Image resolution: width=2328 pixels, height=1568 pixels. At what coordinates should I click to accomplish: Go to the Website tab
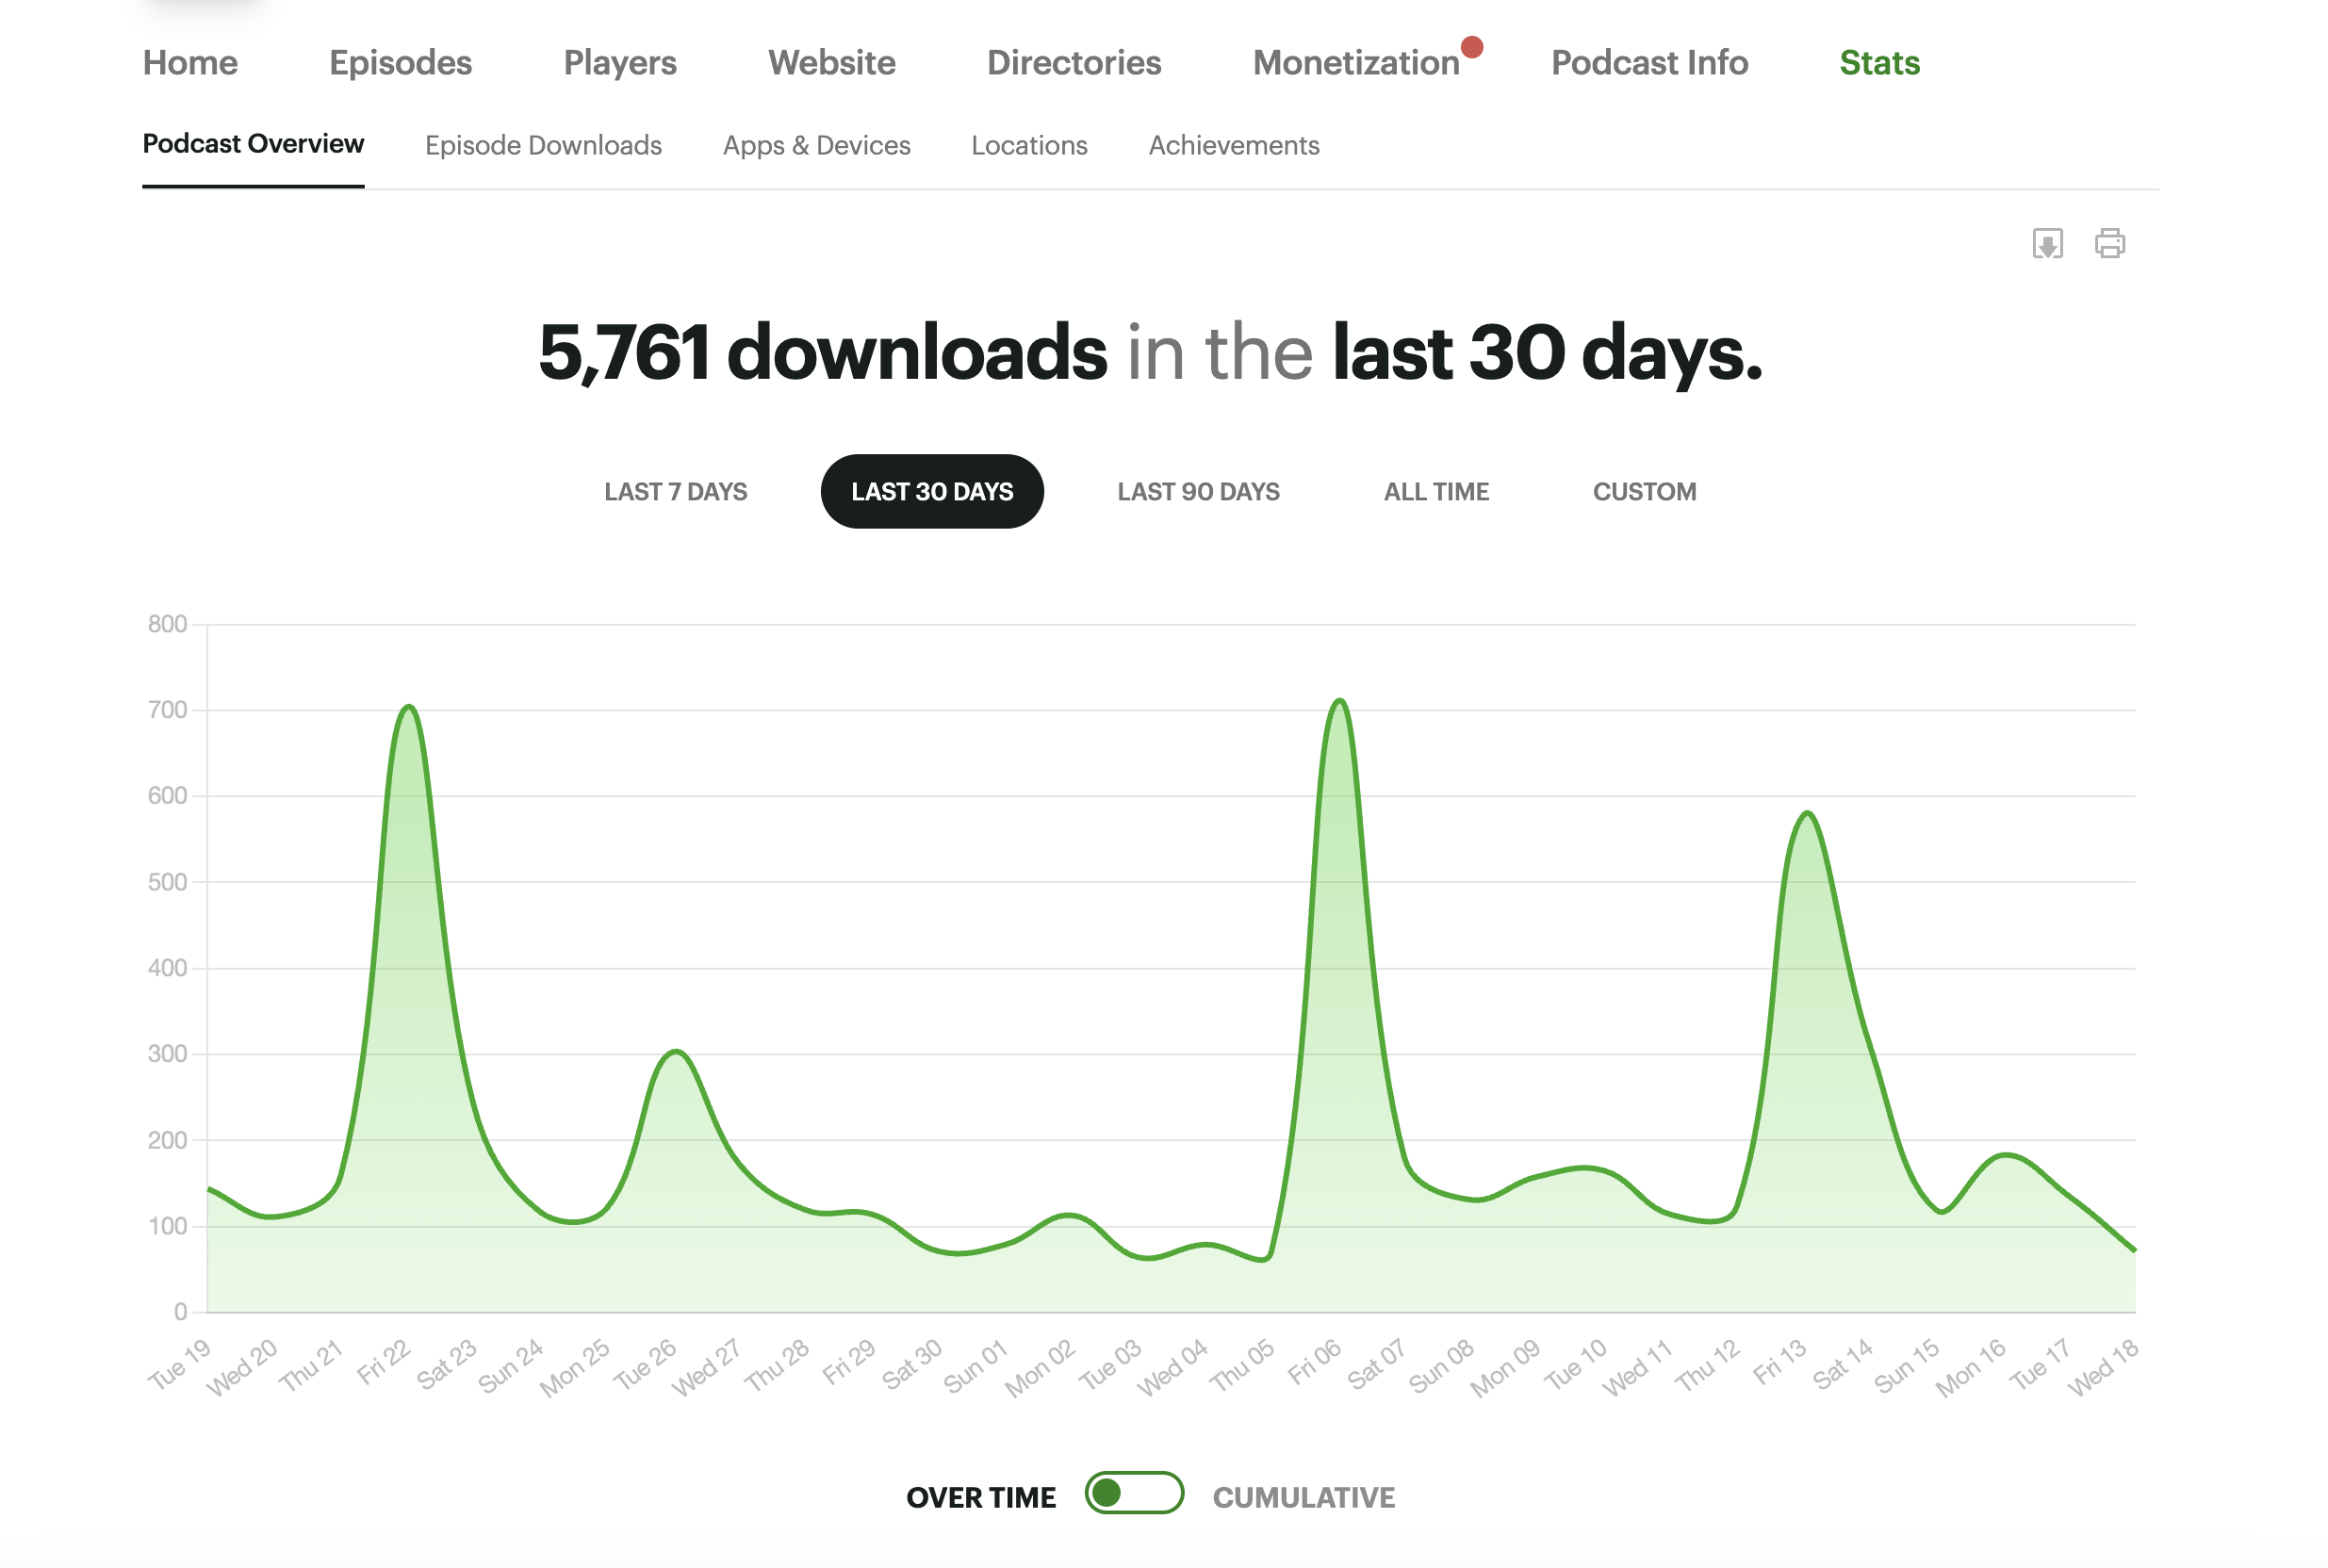click(x=831, y=63)
